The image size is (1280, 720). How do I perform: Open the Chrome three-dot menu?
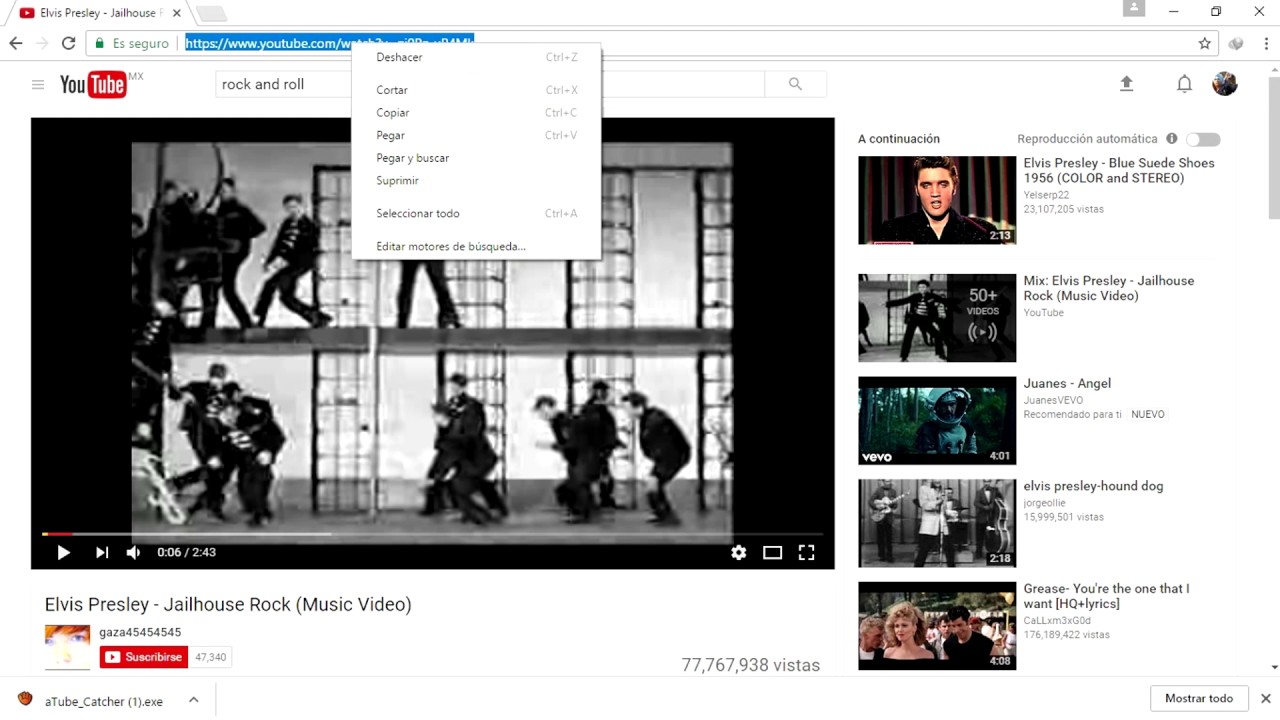coord(1266,44)
